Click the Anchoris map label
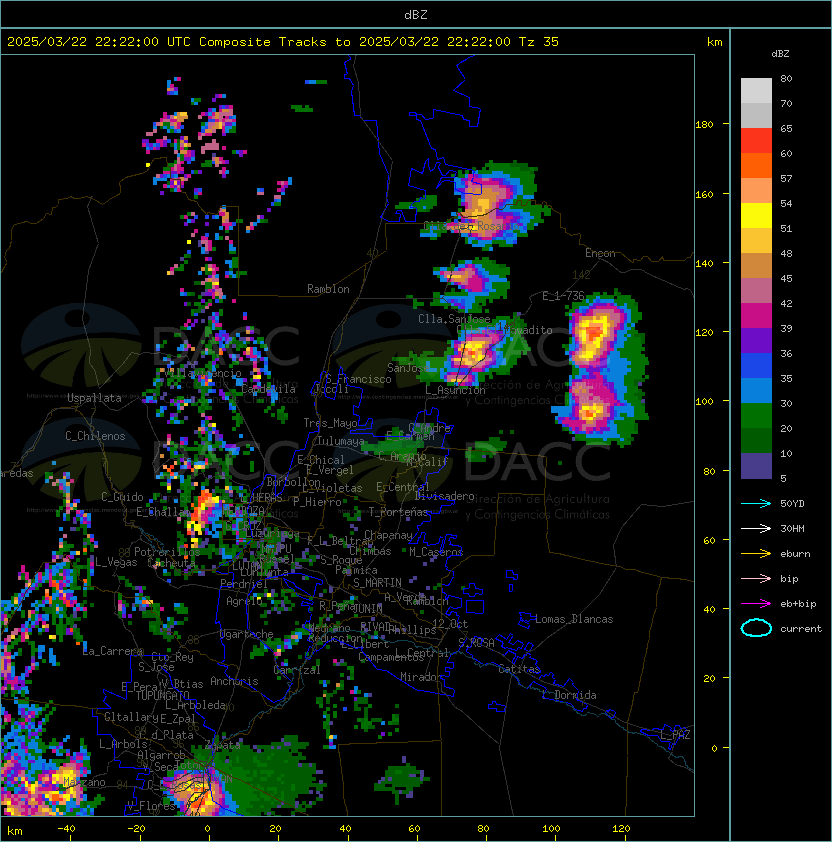 (x=234, y=681)
